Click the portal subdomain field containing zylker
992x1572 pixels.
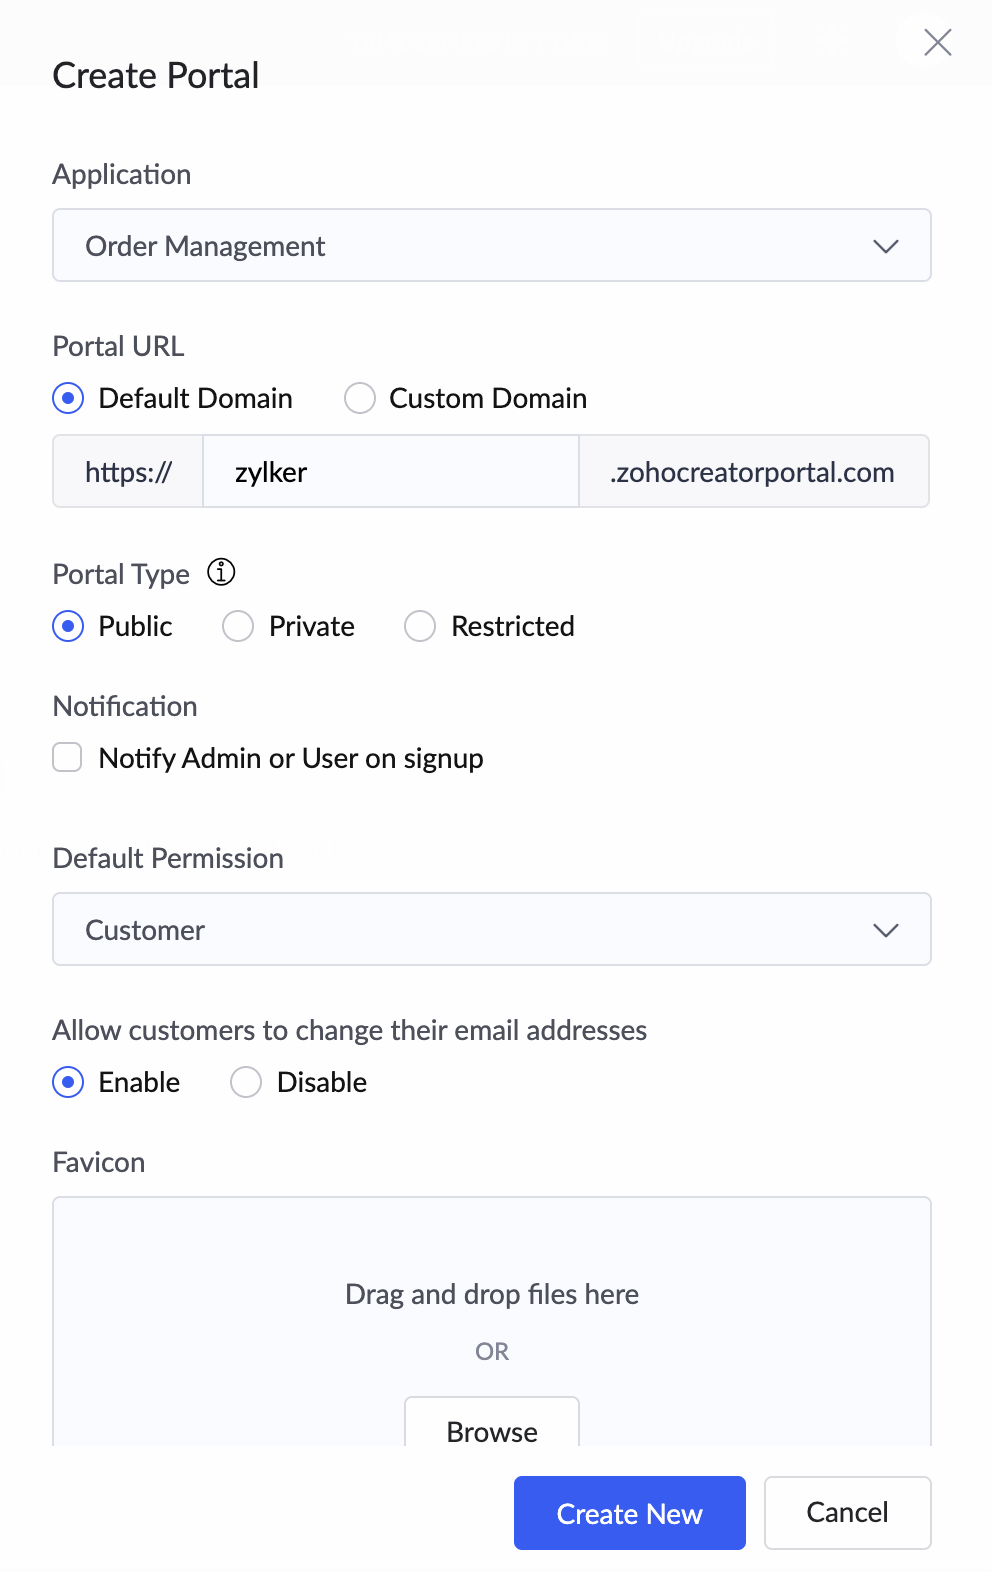tap(390, 472)
